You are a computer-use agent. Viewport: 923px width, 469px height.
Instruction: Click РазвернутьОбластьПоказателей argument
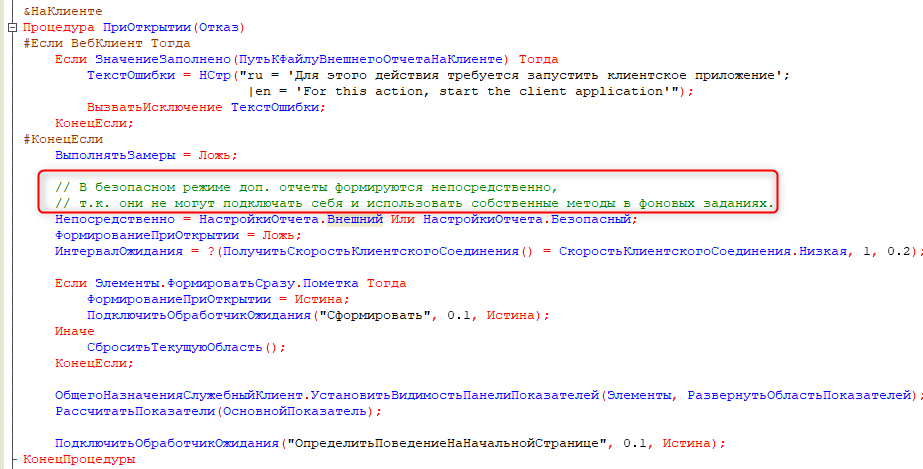pyautogui.click(x=799, y=395)
